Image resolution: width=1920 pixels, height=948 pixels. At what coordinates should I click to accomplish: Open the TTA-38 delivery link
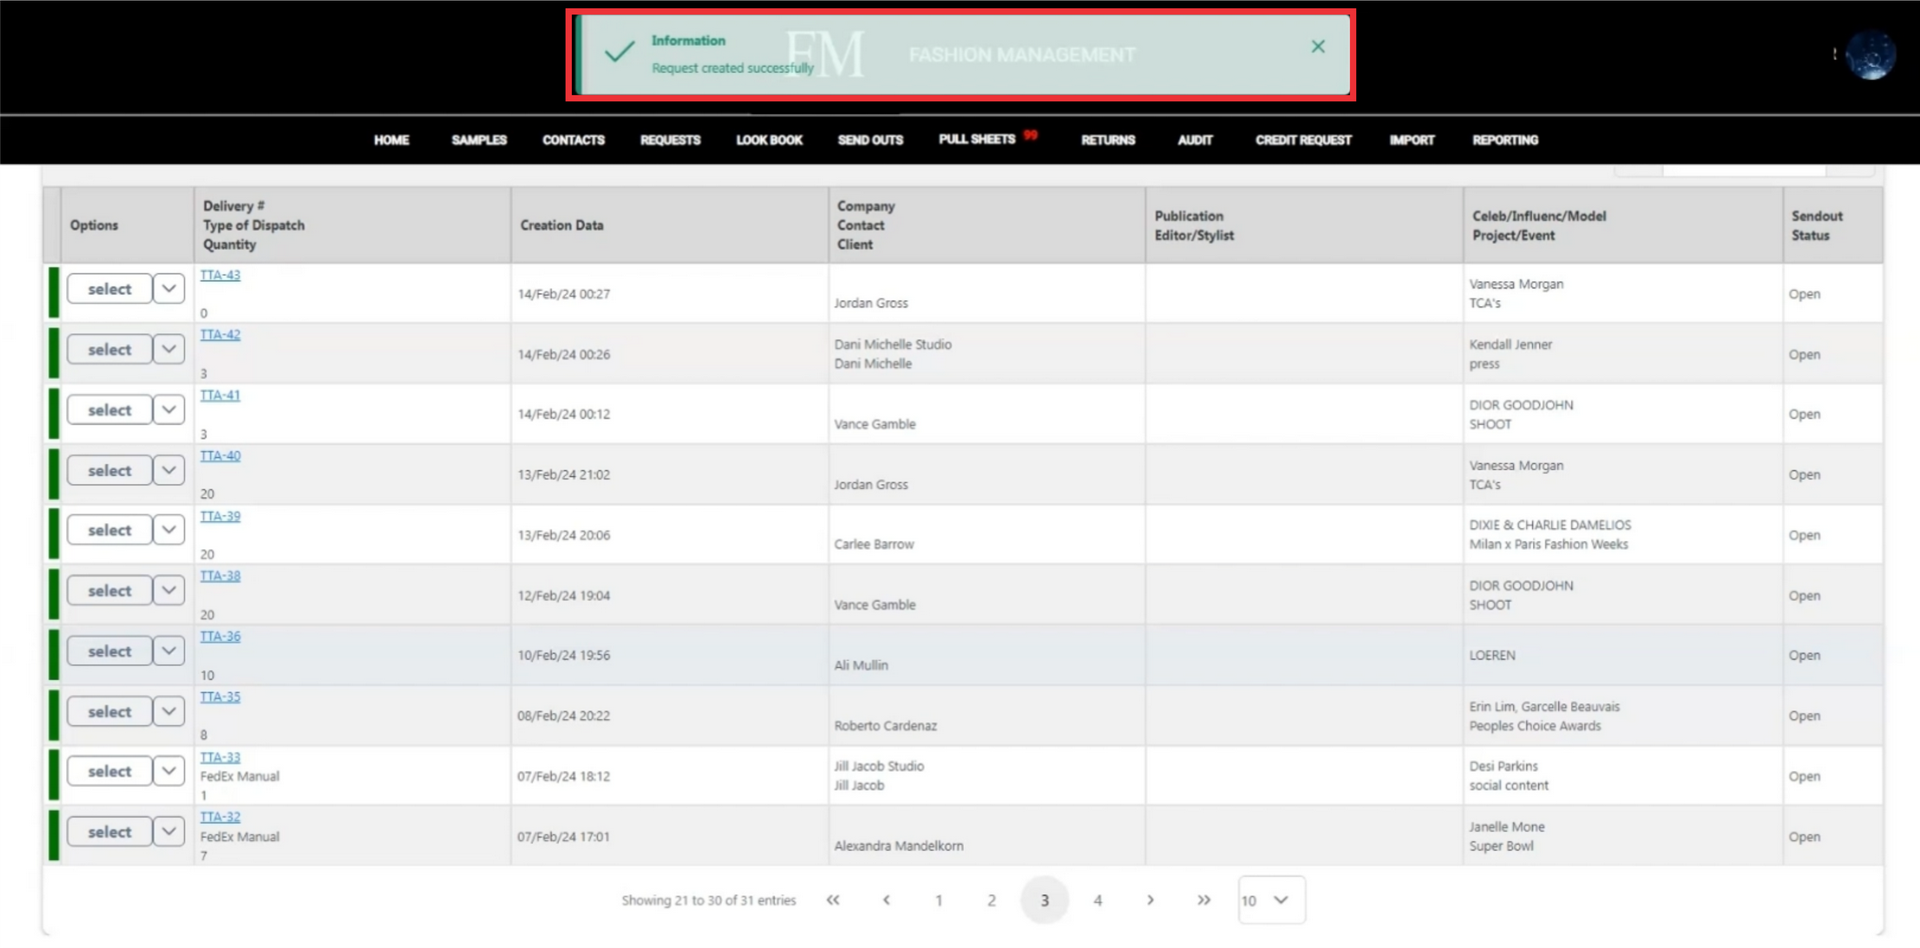tap(220, 576)
